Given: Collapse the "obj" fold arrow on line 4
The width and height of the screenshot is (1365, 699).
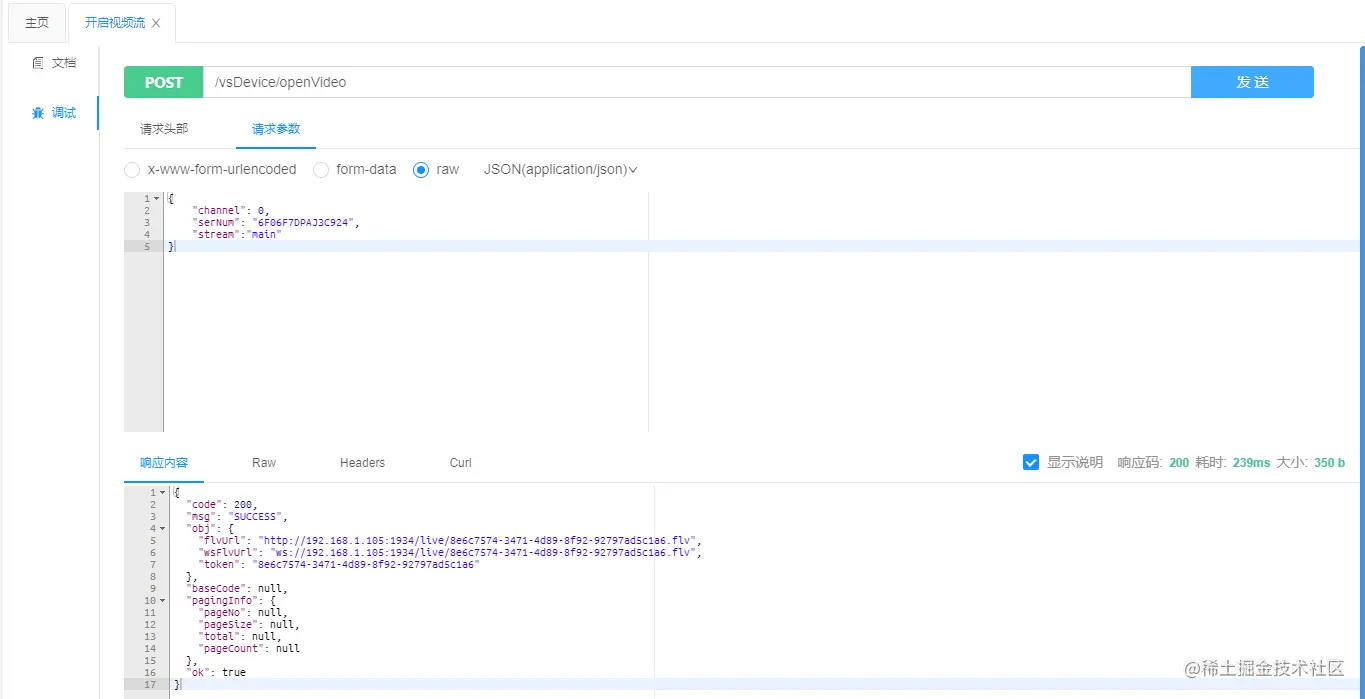Looking at the screenshot, I should pyautogui.click(x=160, y=529).
